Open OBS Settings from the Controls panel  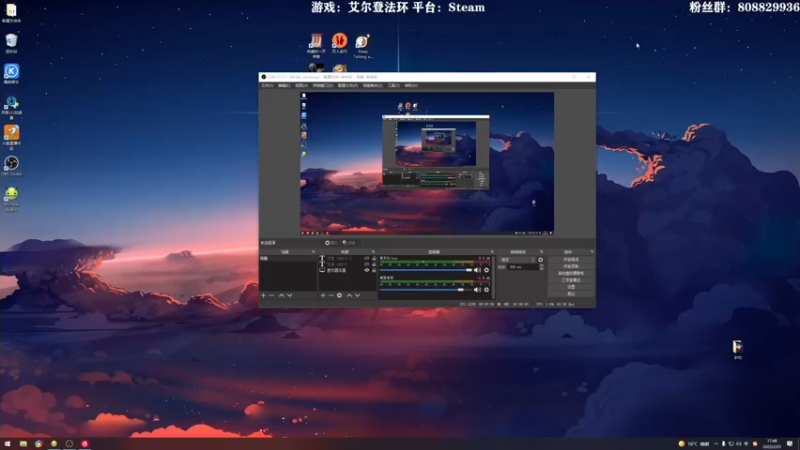[x=571, y=287]
